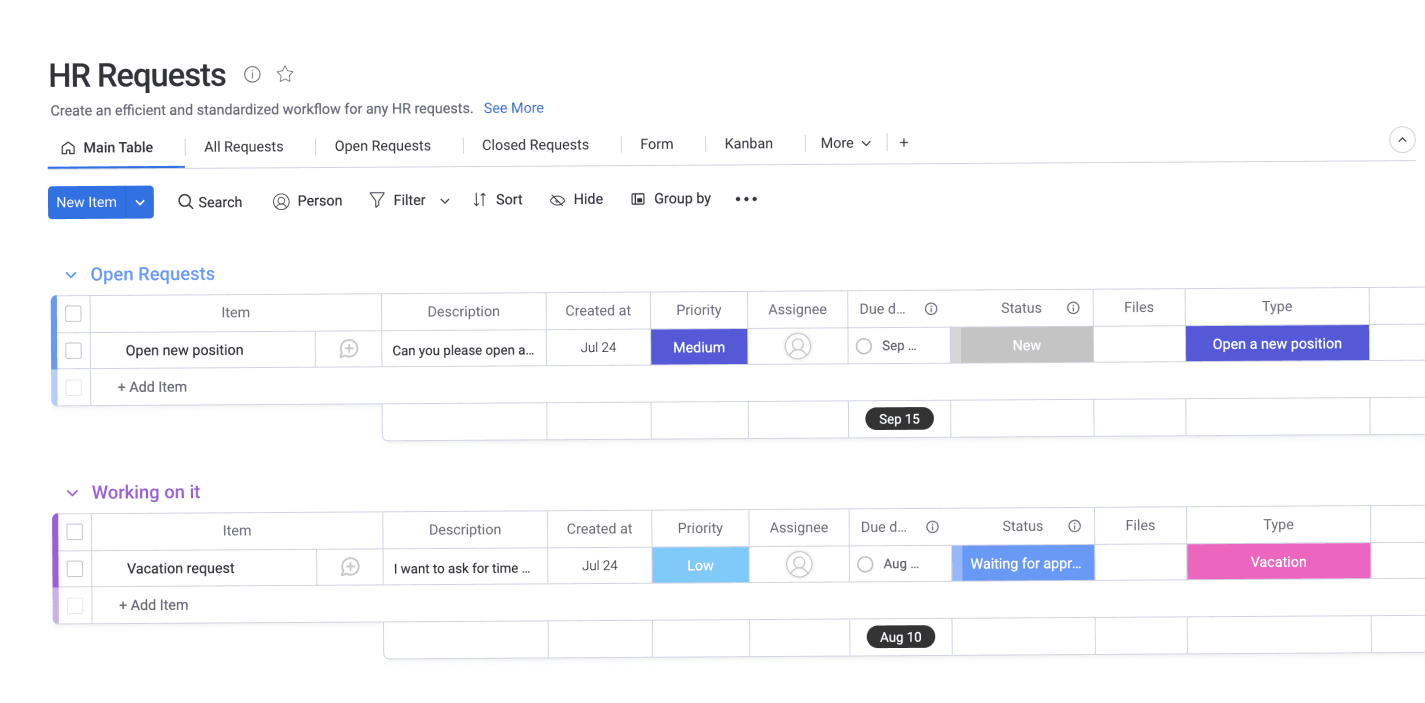This screenshot has height=703, width=1425.
Task: Click Type column header in Working on it
Action: (1278, 524)
